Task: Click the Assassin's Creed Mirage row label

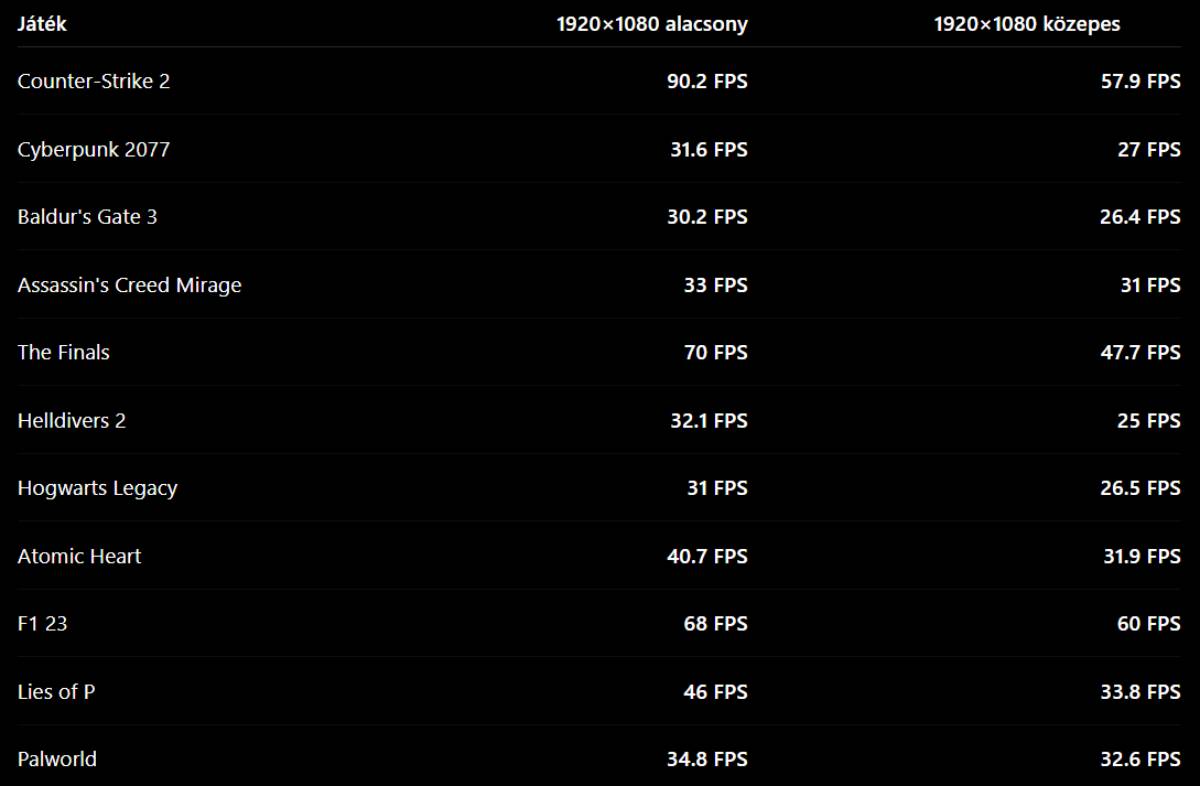Action: 130,285
